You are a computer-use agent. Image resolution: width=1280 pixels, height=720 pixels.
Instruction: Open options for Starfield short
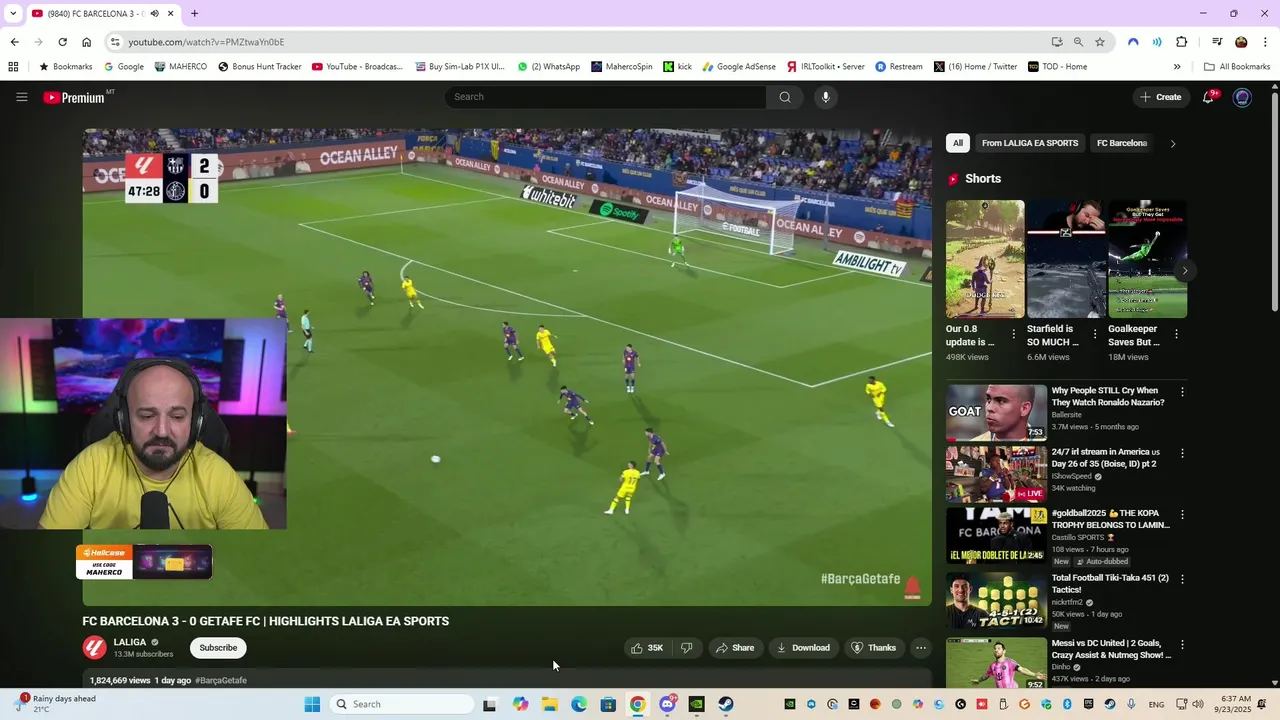pos(1095,334)
